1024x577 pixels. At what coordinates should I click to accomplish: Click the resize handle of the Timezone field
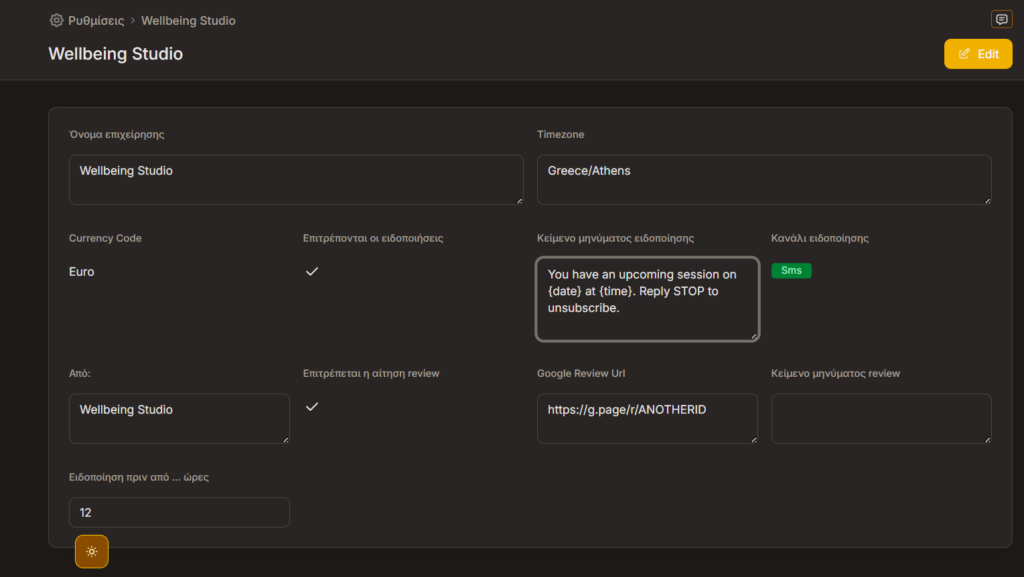pyautogui.click(x=988, y=200)
